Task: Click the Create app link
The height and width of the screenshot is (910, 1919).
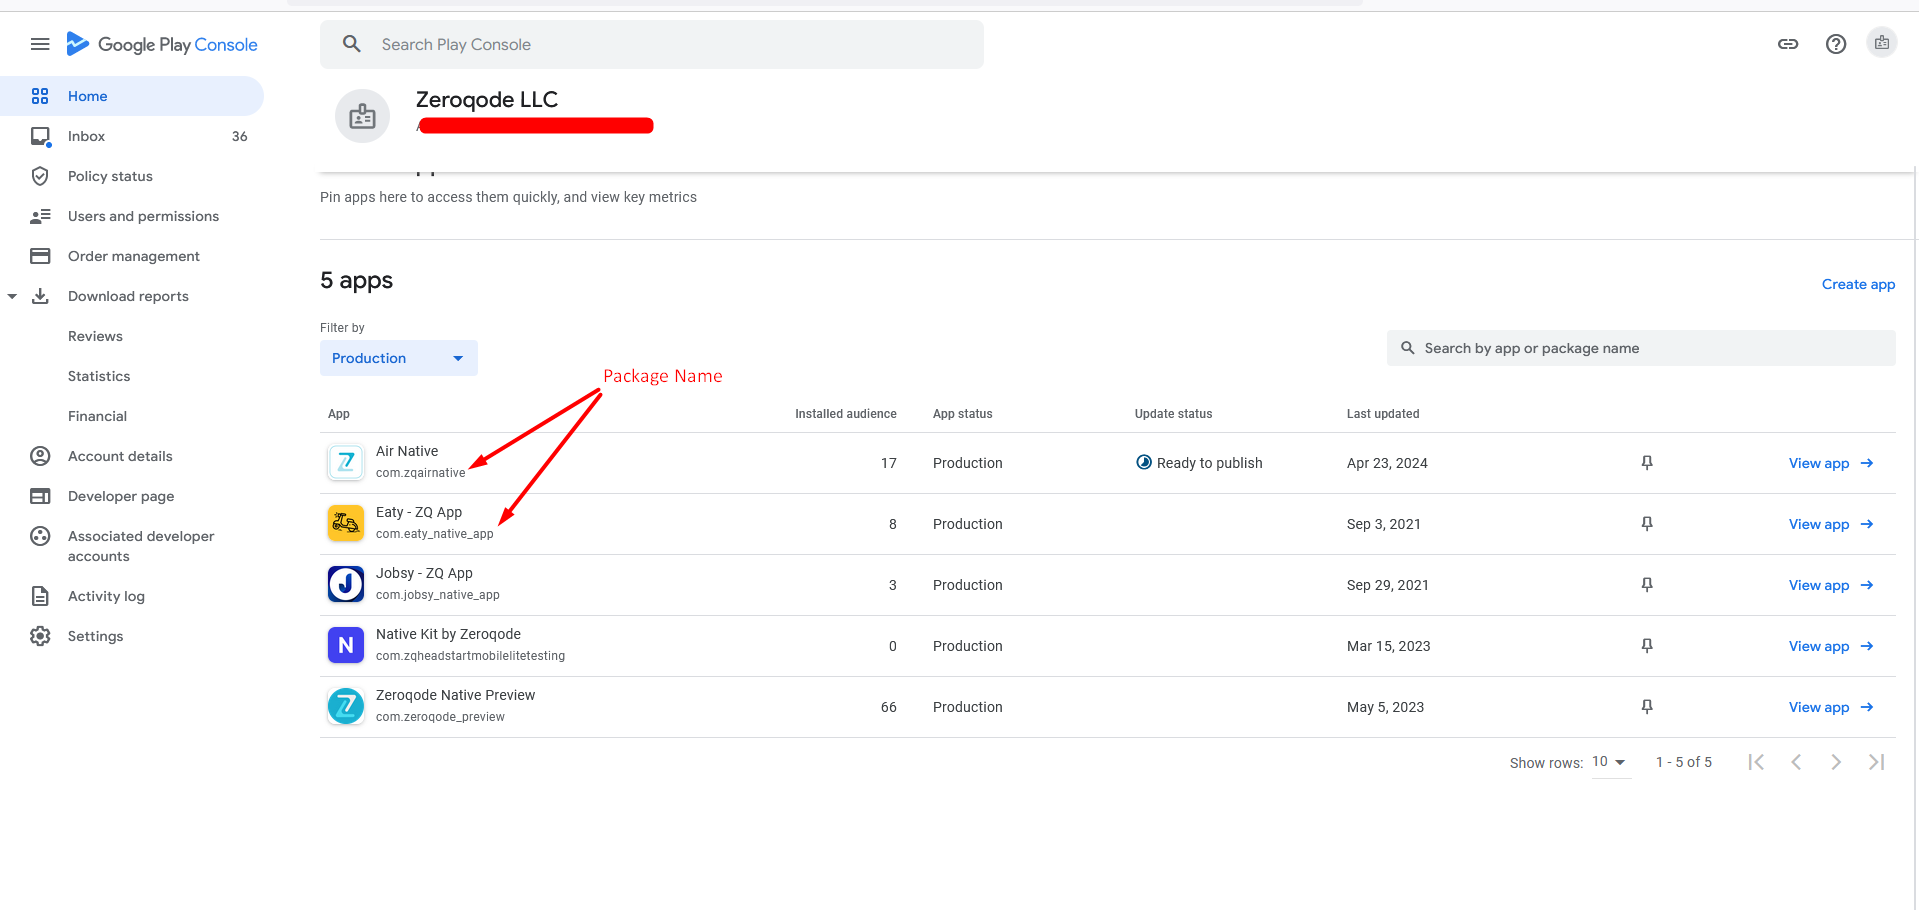Action: [x=1858, y=284]
